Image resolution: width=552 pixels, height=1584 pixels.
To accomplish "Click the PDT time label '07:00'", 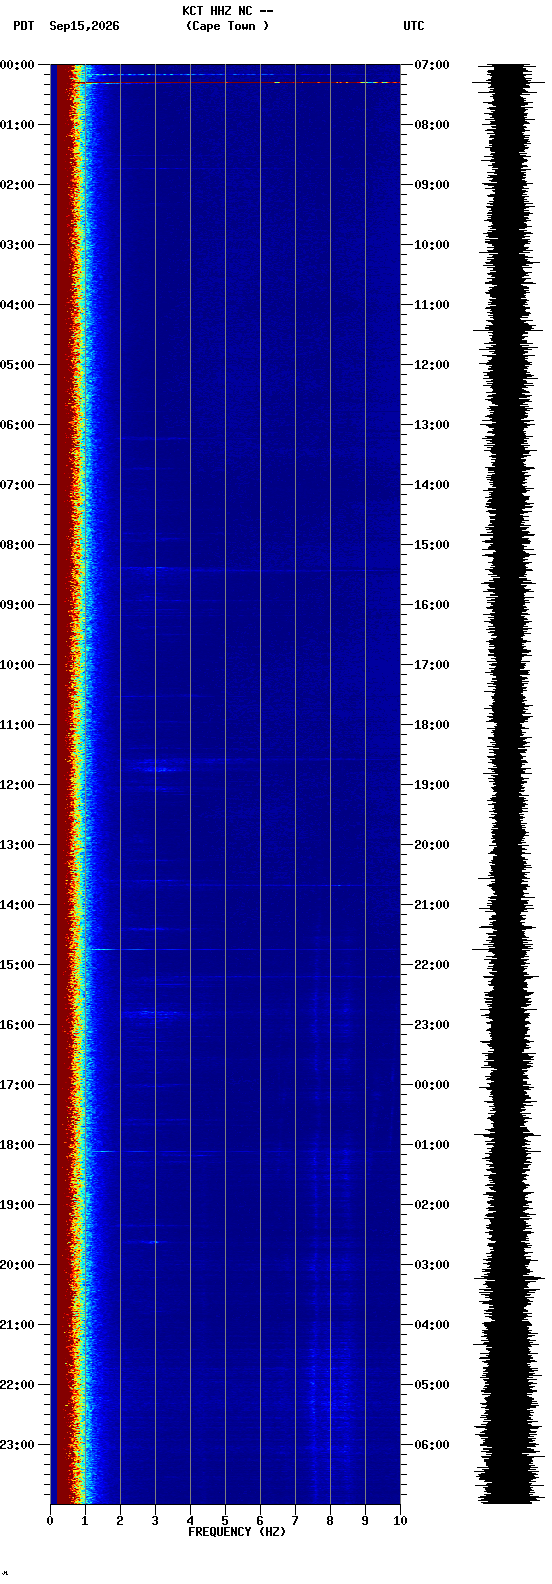I will (x=16, y=485).
